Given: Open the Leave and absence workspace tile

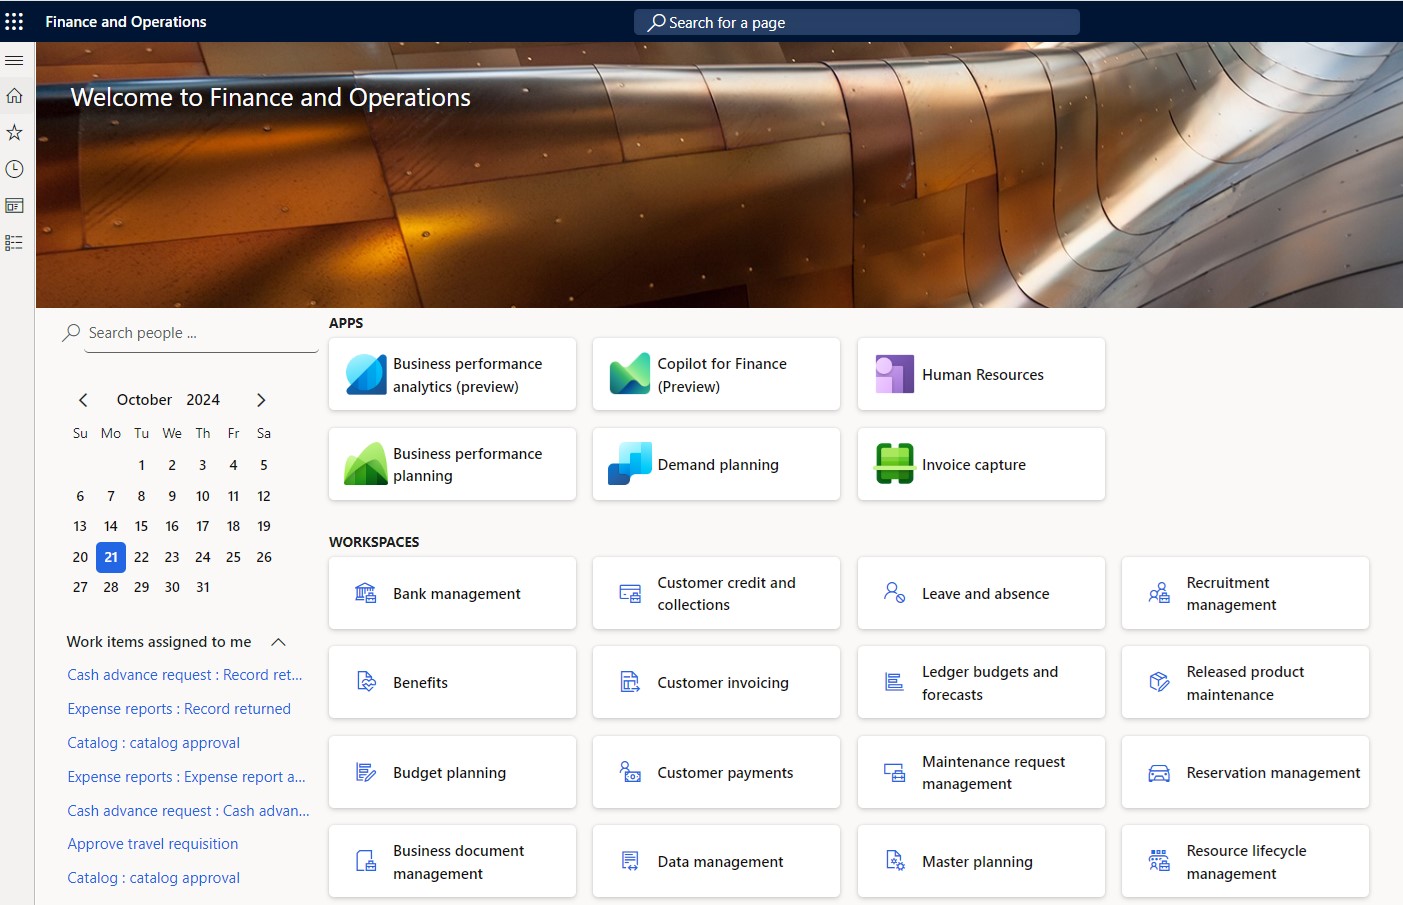Looking at the screenshot, I should 981,593.
